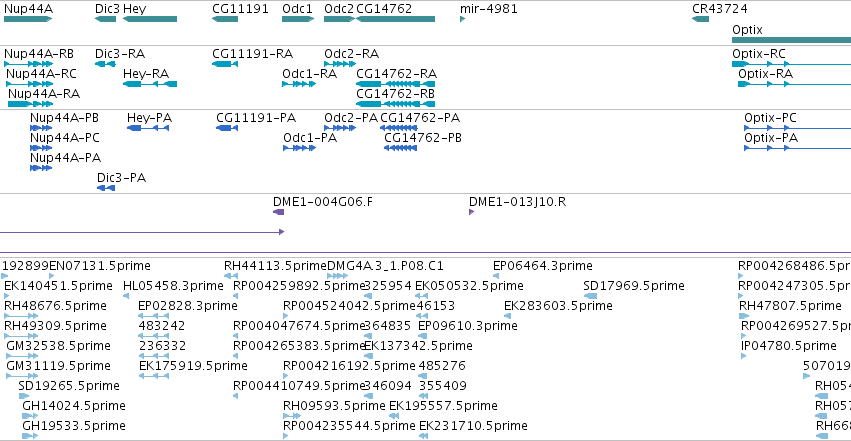Click the Odc2-PA protein
This screenshot has height=441, width=851.
point(351,118)
